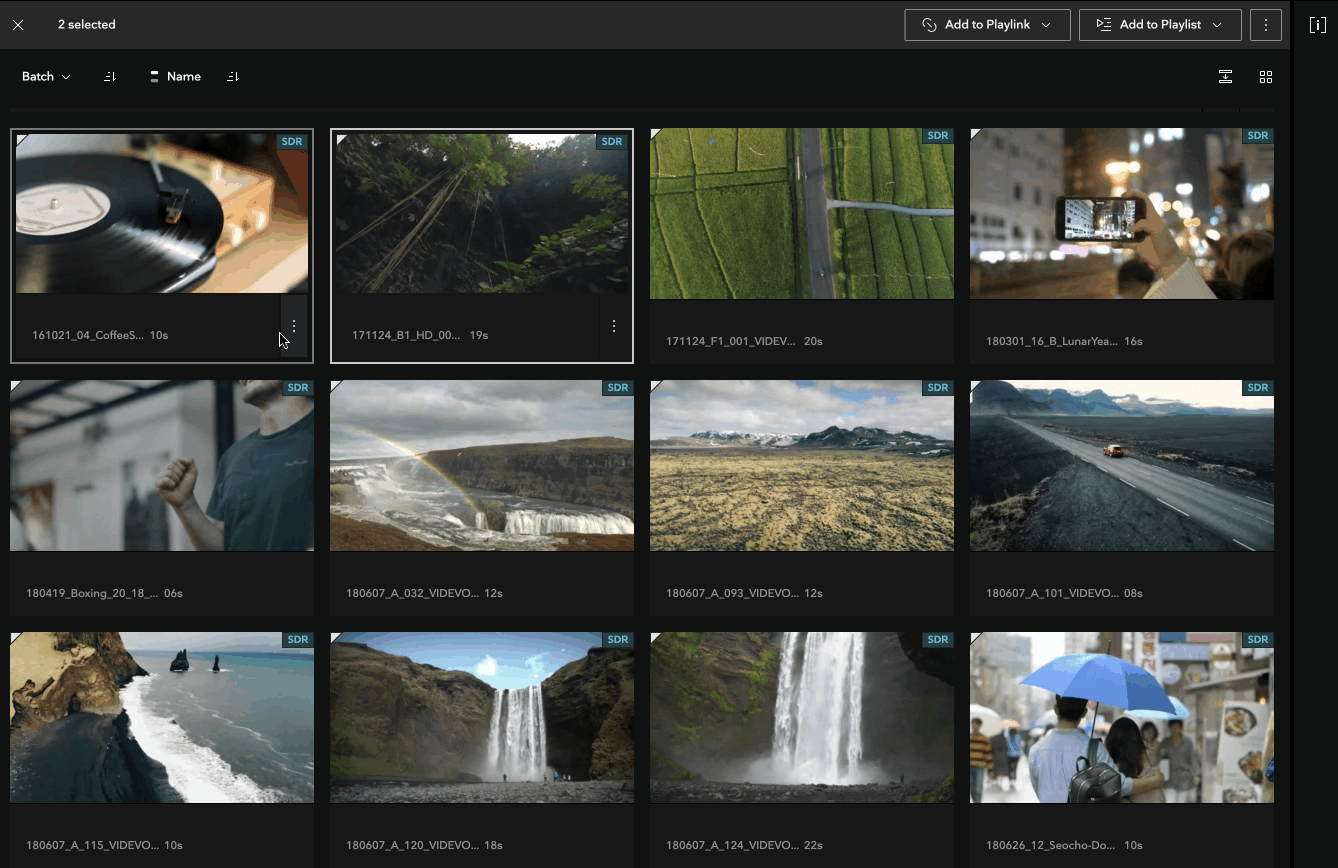
Task: Click SDR badge on 180419_Boxing clip
Action: coord(298,388)
